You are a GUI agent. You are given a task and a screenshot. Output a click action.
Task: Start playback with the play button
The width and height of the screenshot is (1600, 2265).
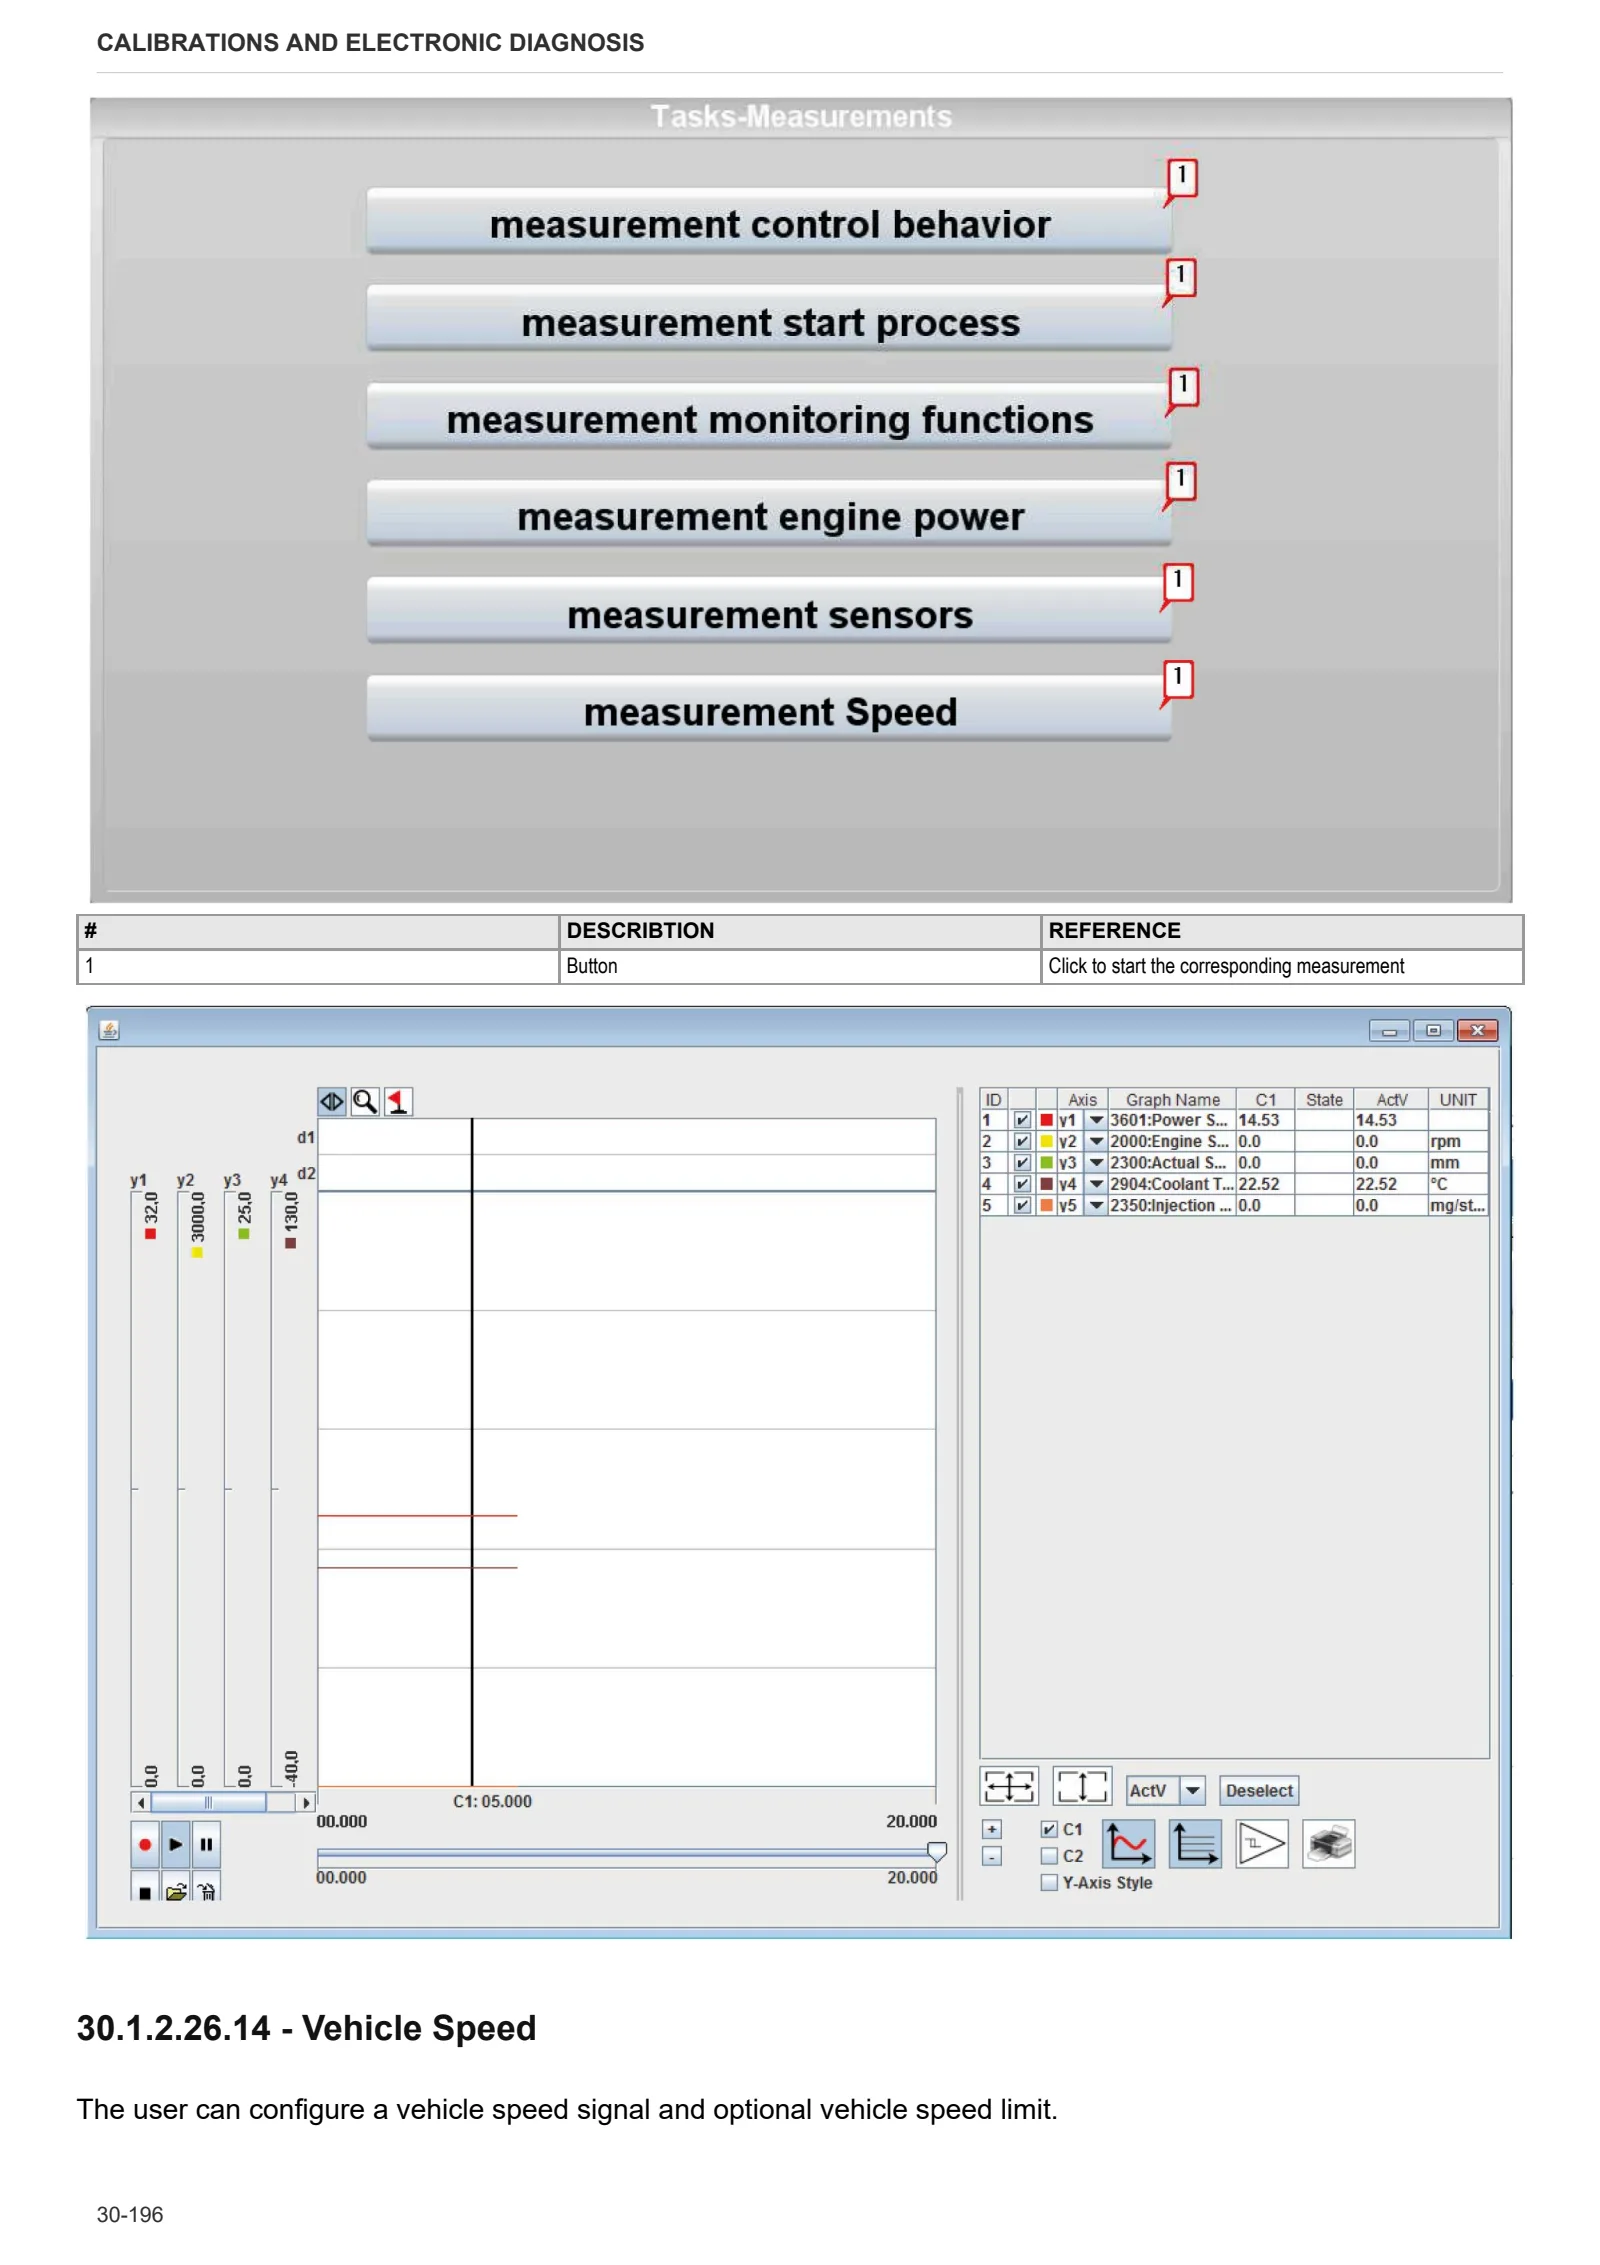point(175,1844)
